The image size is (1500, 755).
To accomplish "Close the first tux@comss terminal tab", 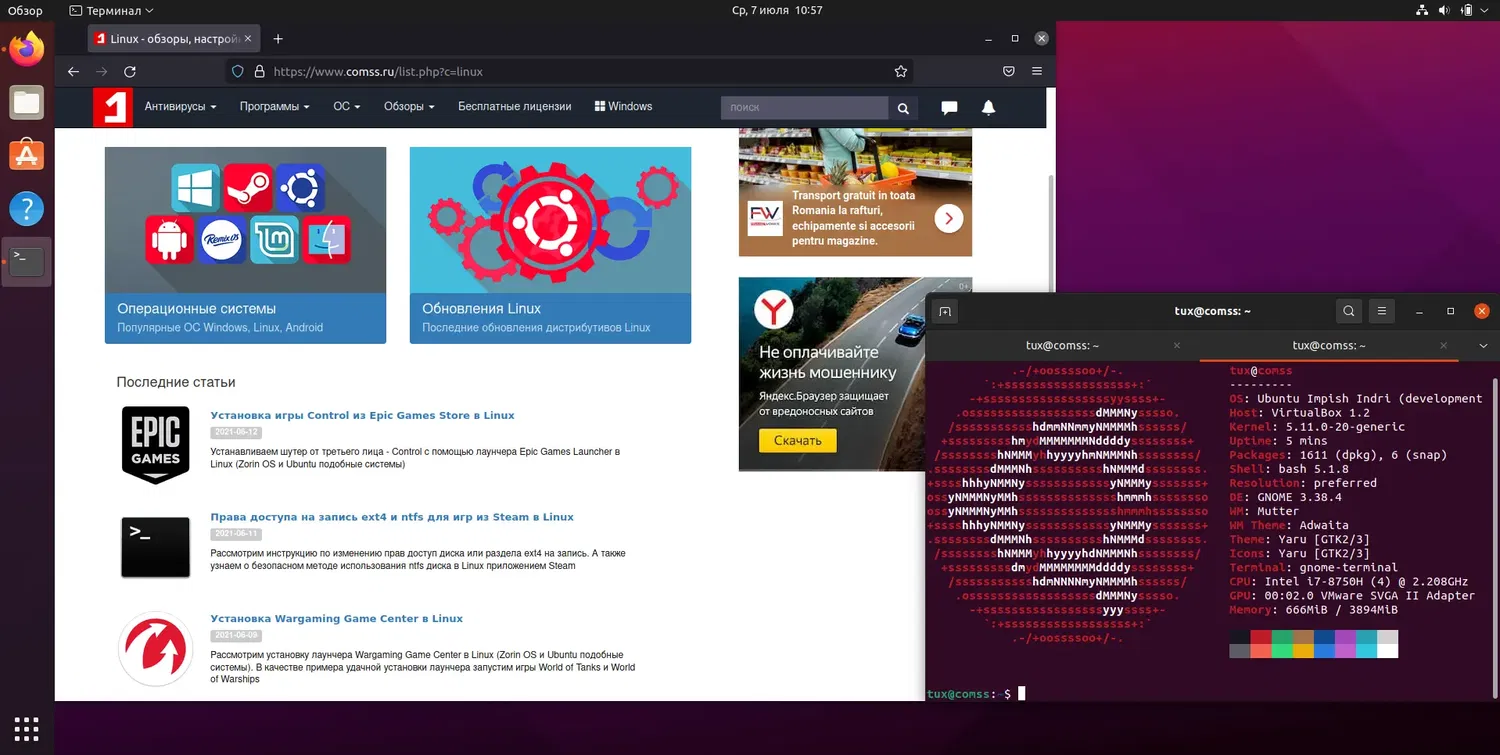I will pos(1177,346).
